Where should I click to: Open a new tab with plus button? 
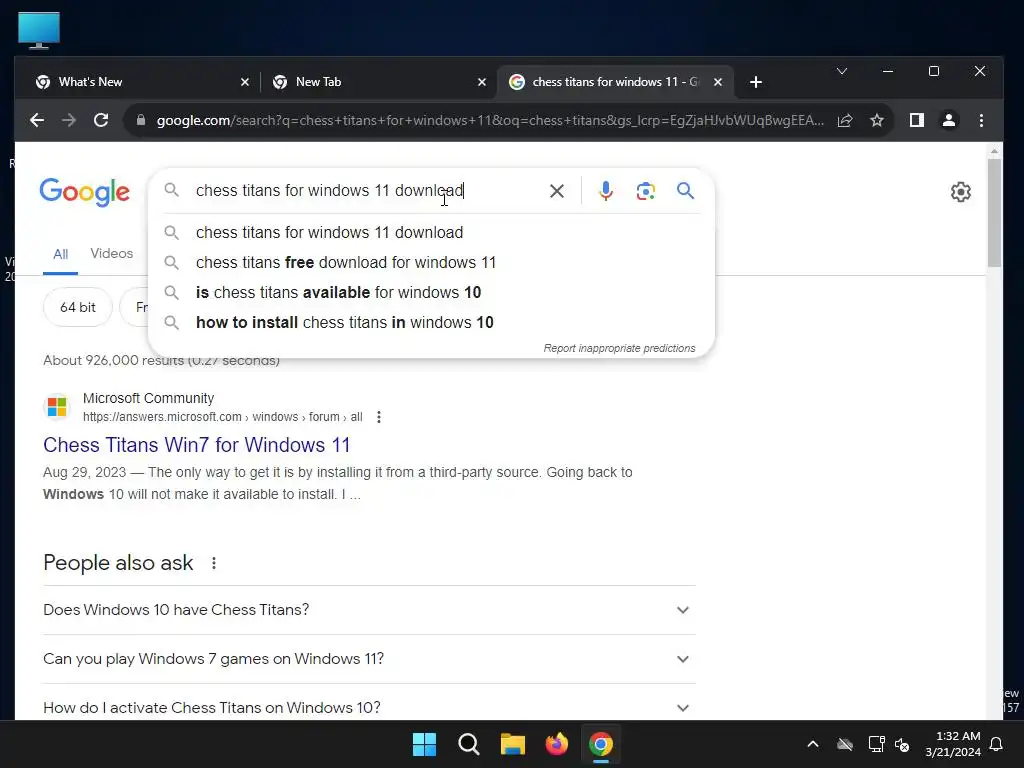coord(756,82)
